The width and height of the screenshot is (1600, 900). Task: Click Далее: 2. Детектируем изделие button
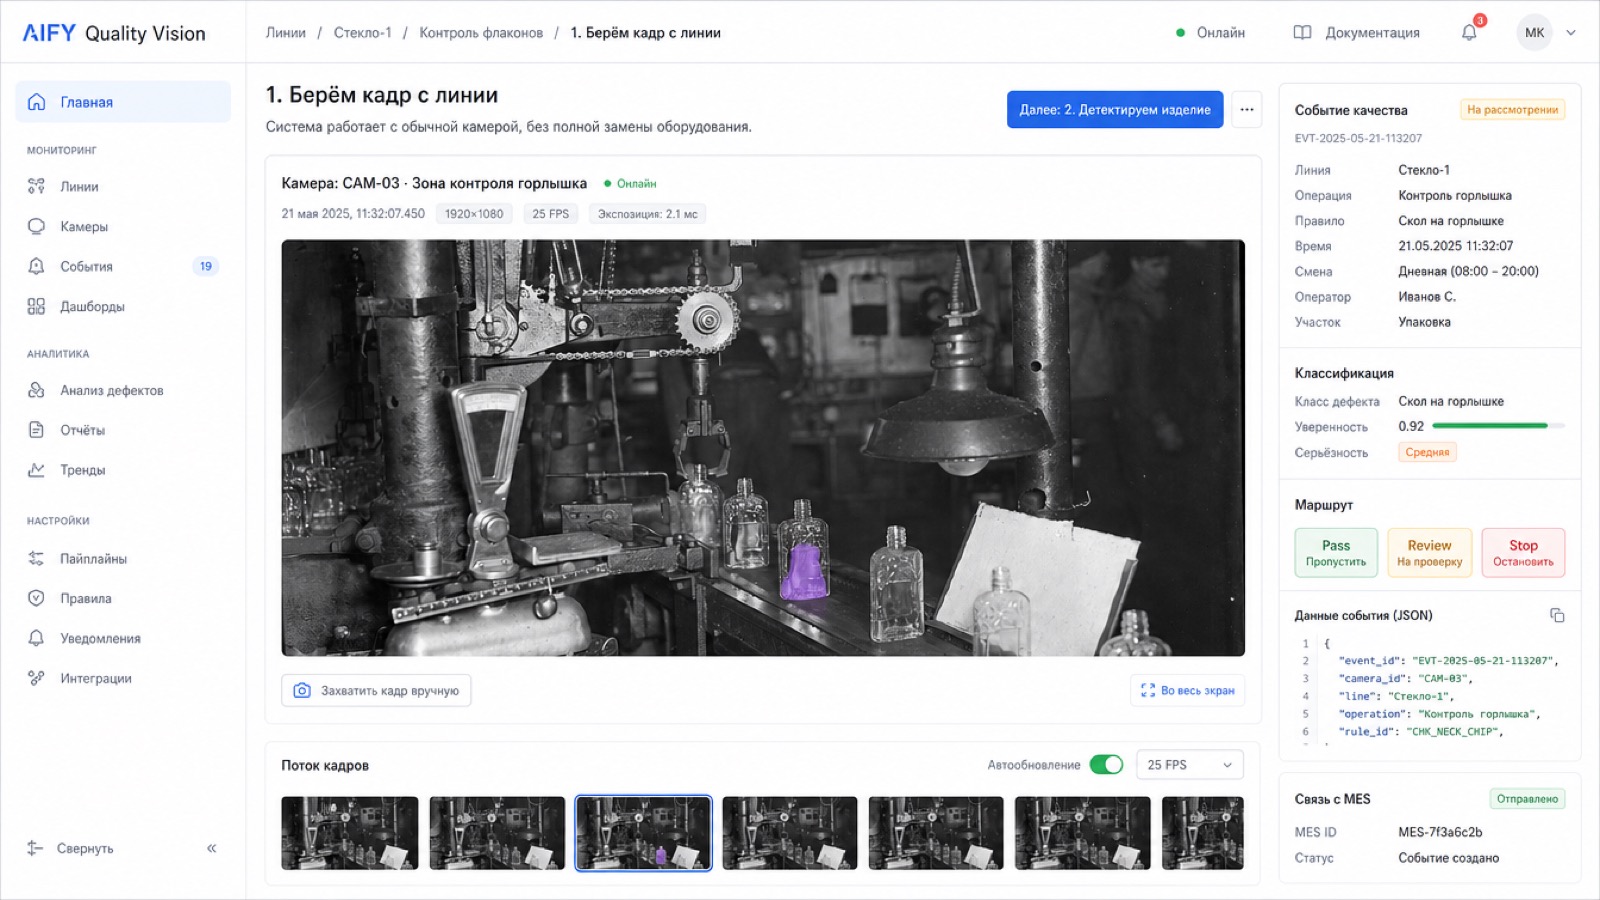(x=1115, y=110)
